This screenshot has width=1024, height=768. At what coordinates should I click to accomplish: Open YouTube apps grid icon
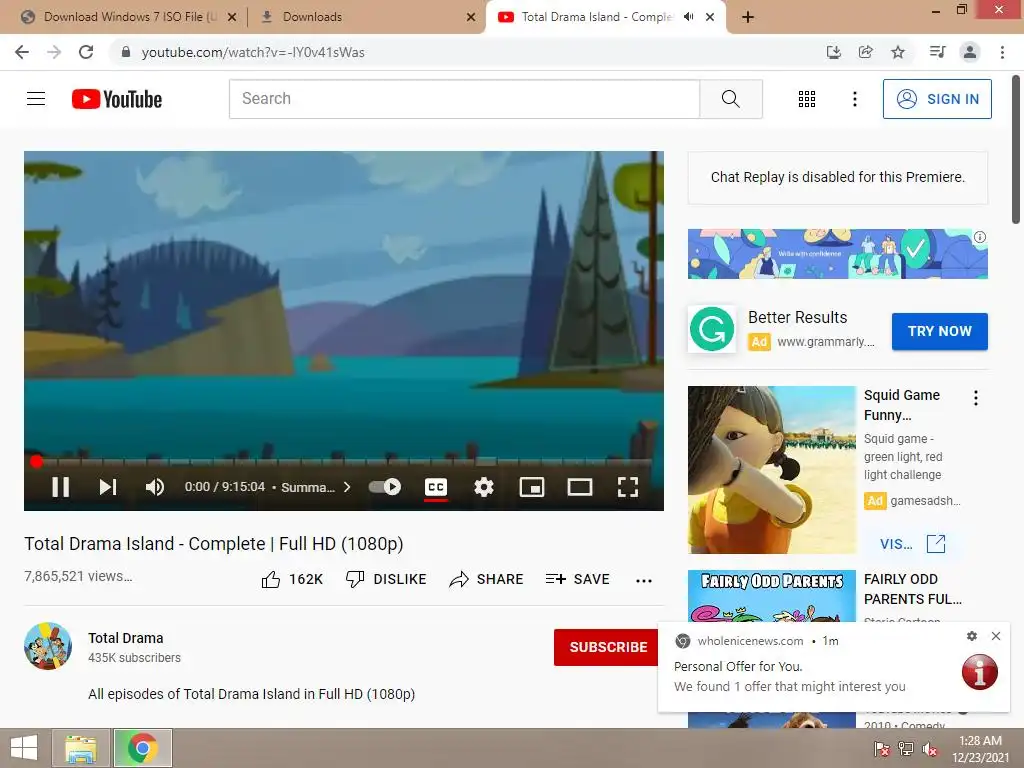(x=807, y=99)
